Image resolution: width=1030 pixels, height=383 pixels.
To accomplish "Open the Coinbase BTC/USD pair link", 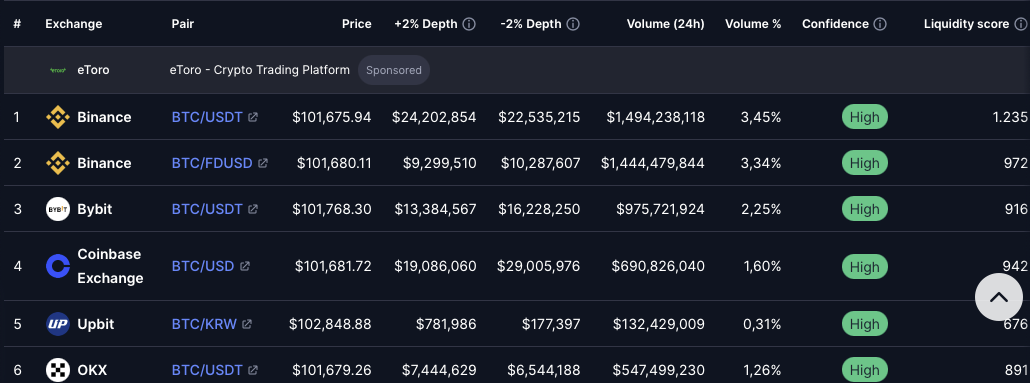I will point(203,266).
